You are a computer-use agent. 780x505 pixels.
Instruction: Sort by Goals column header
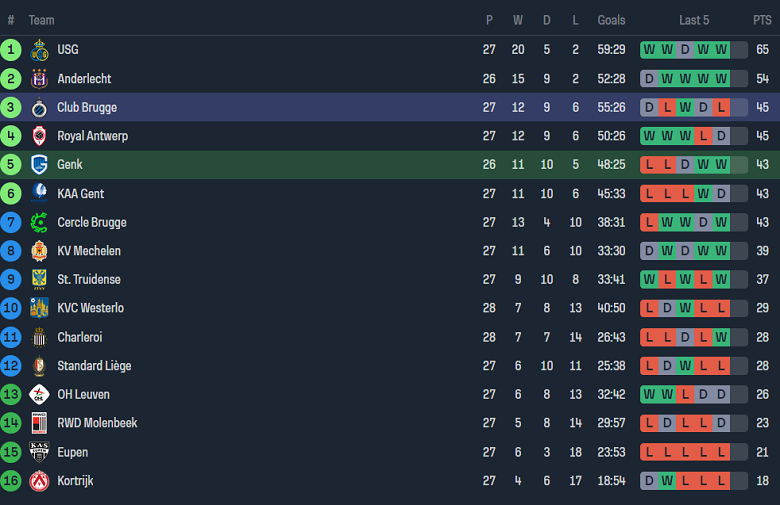[611, 20]
